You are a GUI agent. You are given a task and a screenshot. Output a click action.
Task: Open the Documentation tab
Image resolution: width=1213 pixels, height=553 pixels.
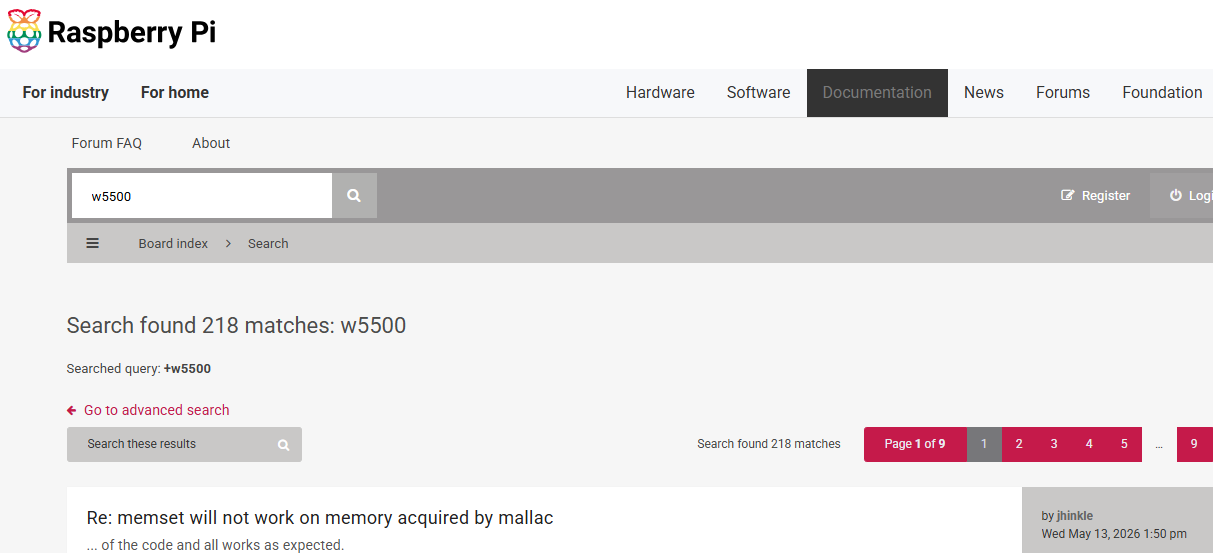point(877,93)
